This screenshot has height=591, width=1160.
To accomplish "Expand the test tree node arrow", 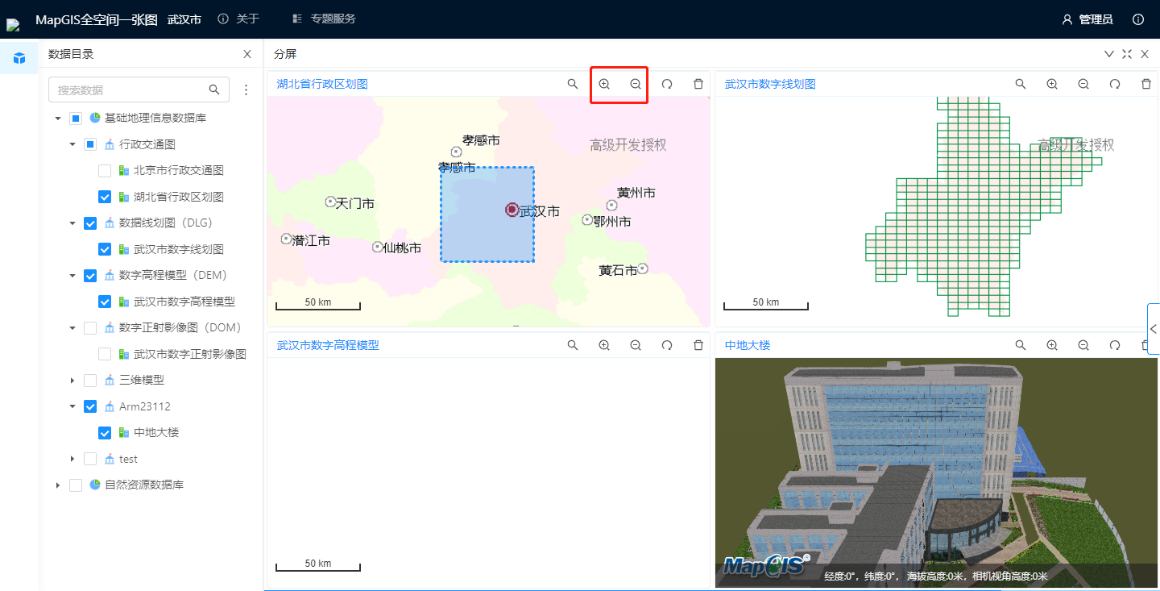I will 72,459.
